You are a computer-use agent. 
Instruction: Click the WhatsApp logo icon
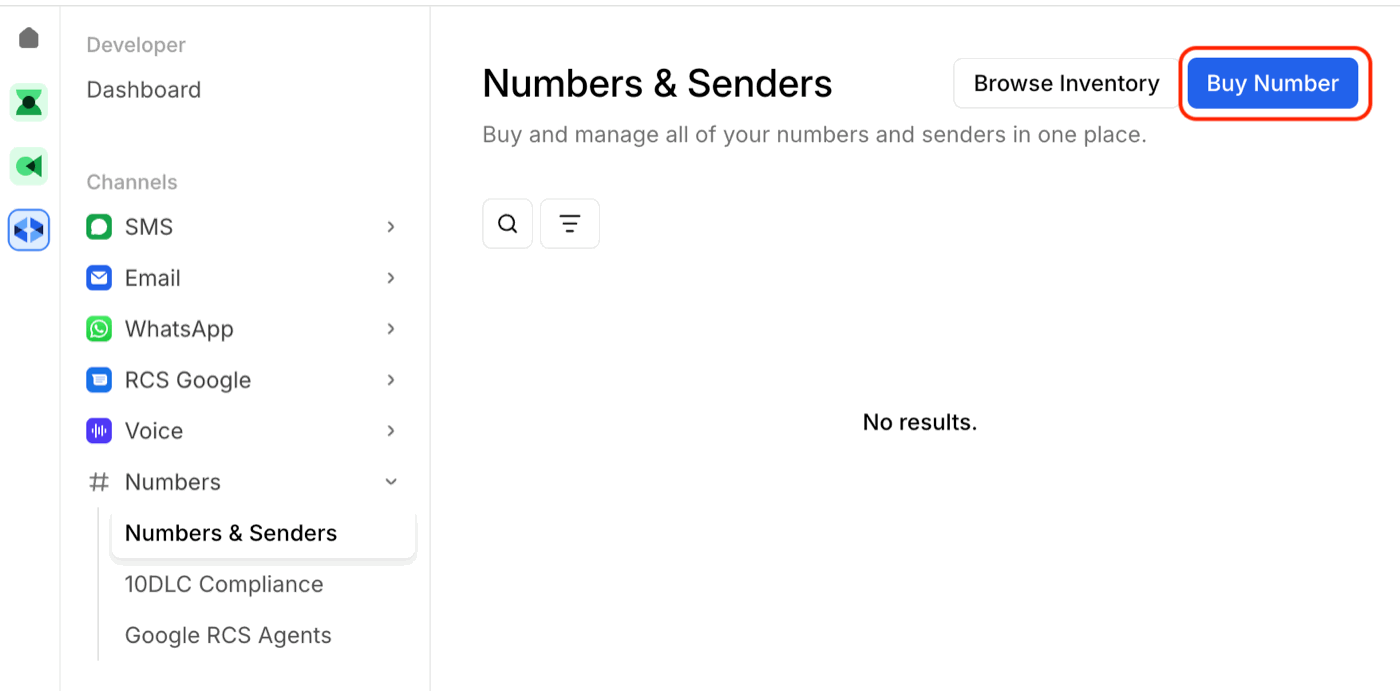pyautogui.click(x=99, y=329)
